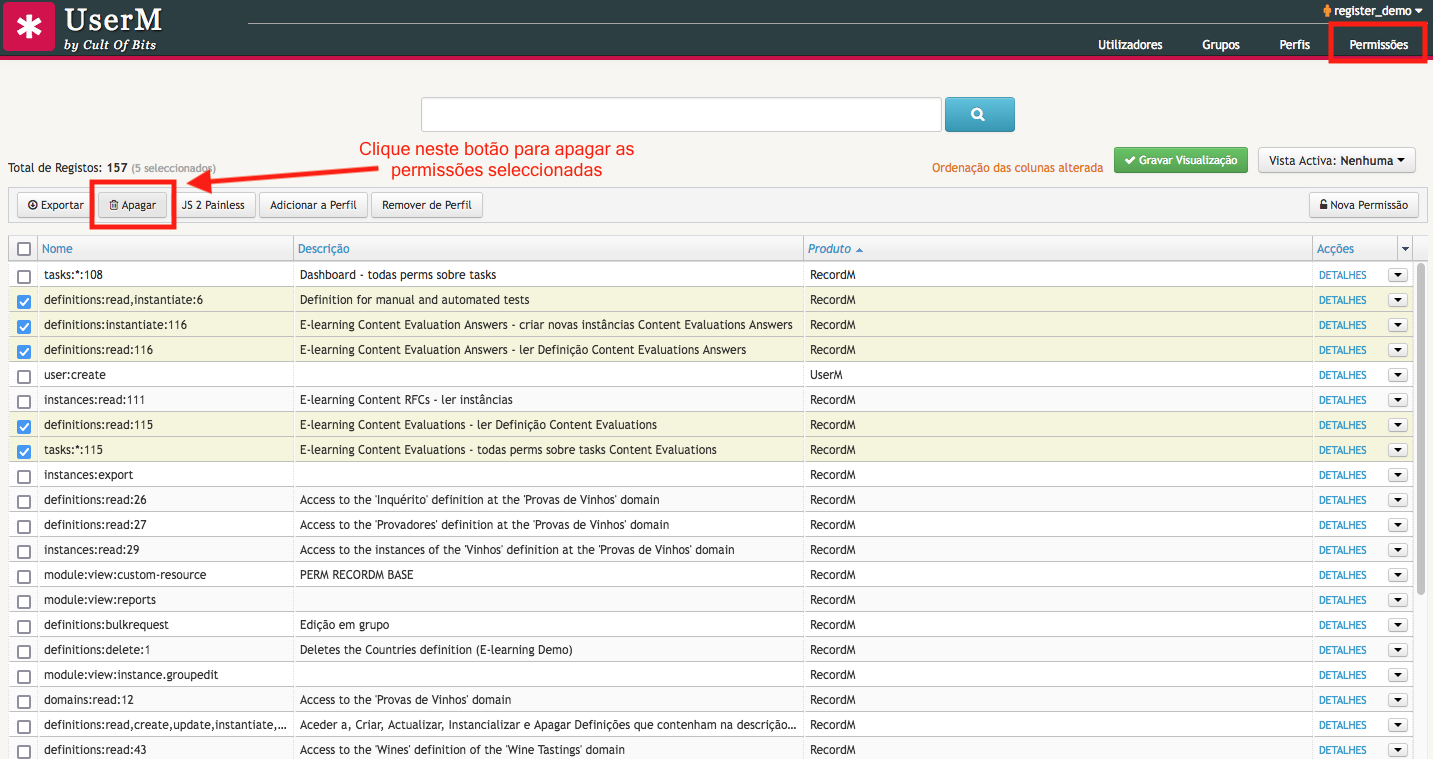Check the user:create row checkbox
This screenshot has height=759, width=1433.
24,376
